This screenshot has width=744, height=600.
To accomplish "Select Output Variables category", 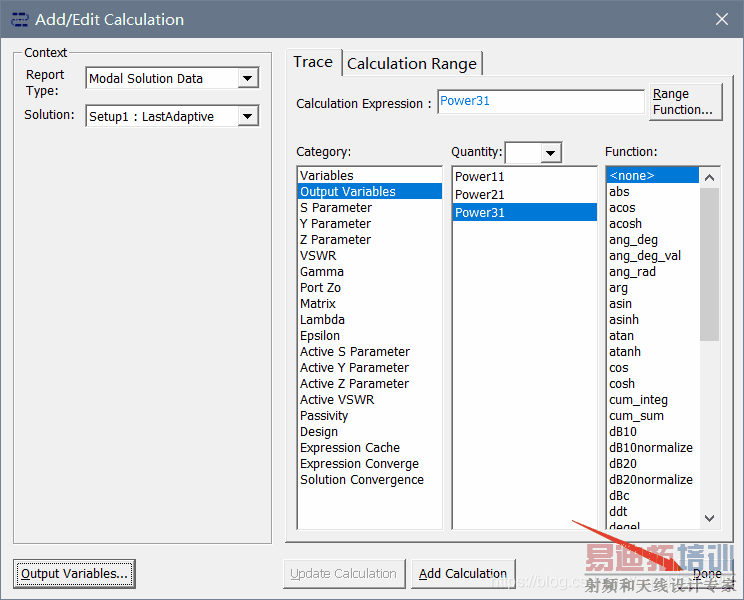I will click(370, 192).
